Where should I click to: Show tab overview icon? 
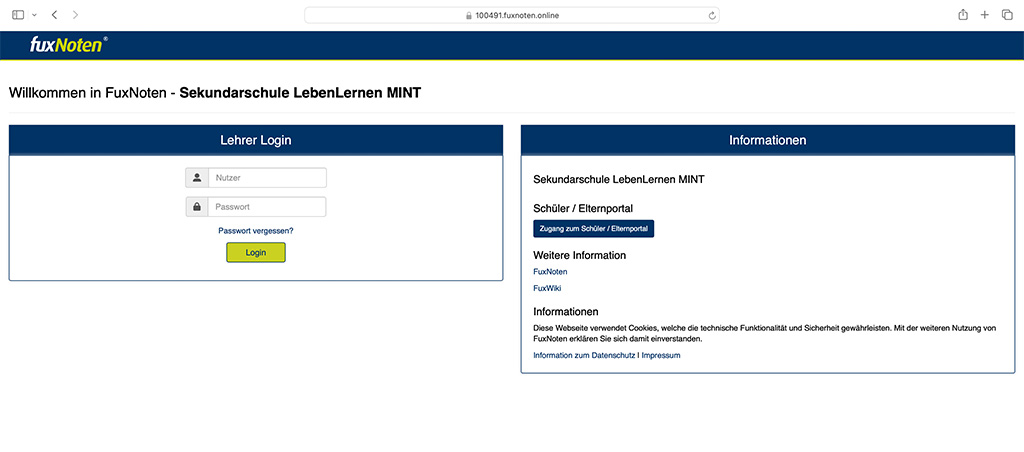(x=1007, y=14)
